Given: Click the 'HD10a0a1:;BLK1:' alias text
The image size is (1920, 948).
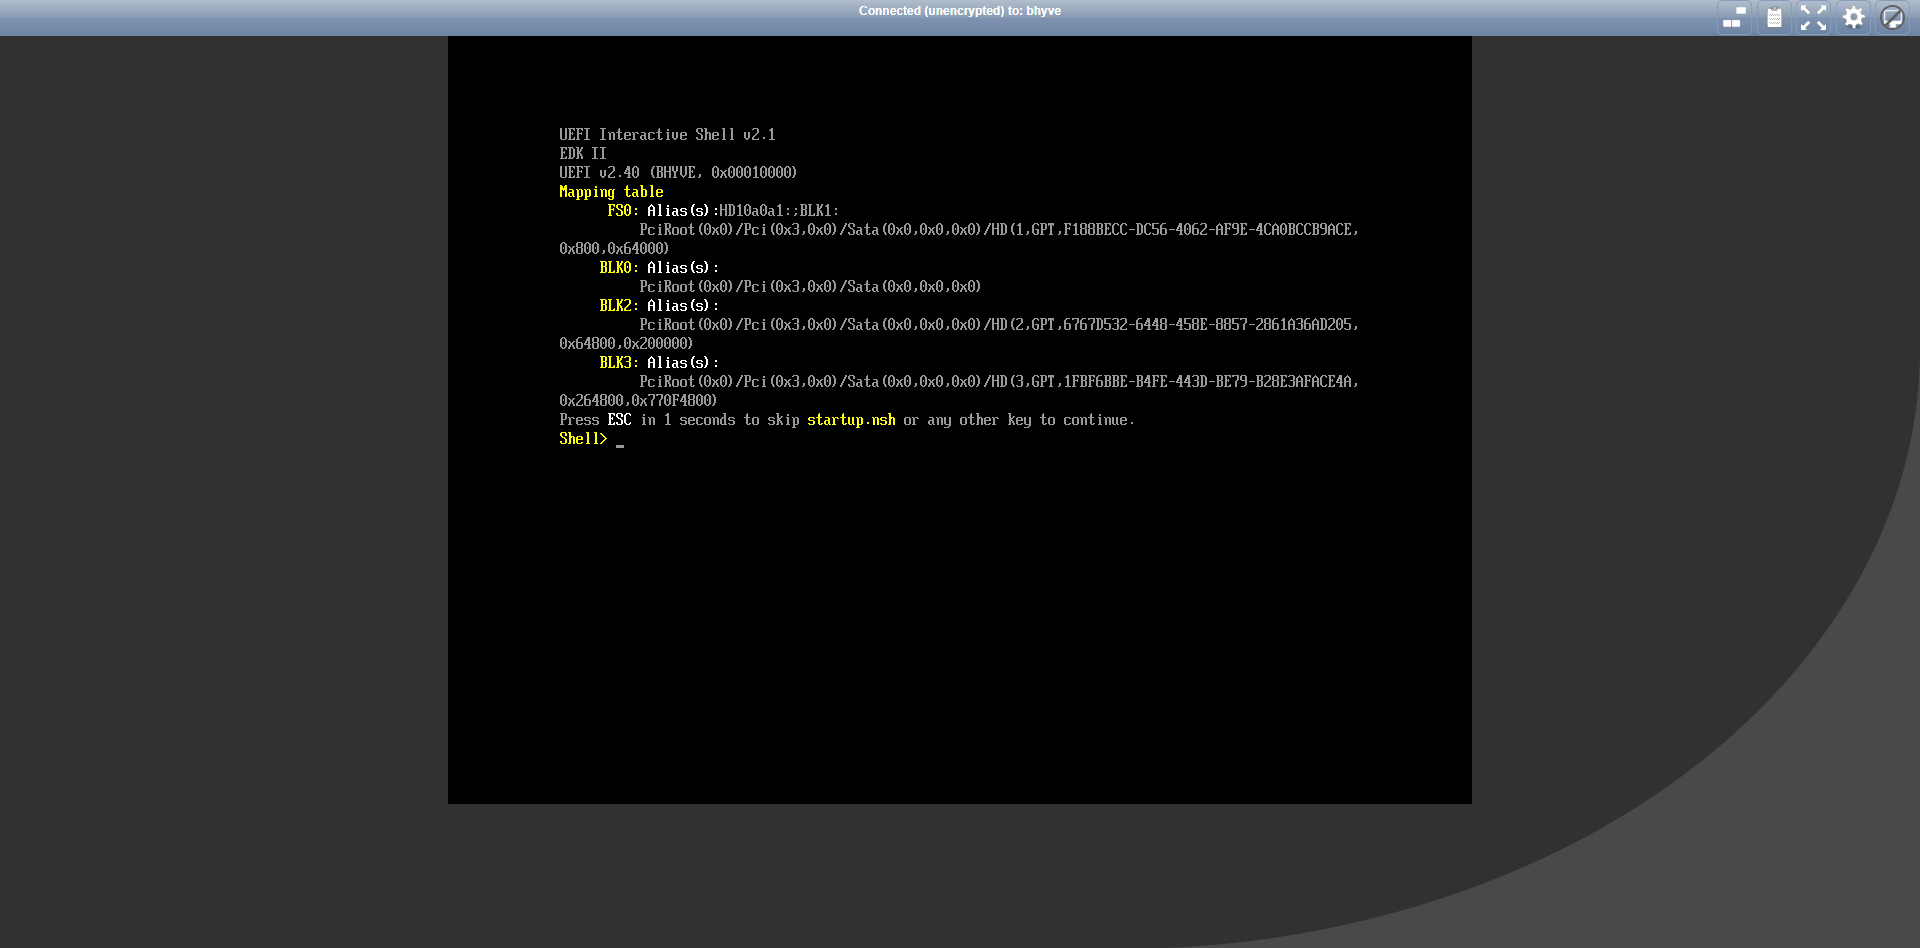Looking at the screenshot, I should [779, 211].
